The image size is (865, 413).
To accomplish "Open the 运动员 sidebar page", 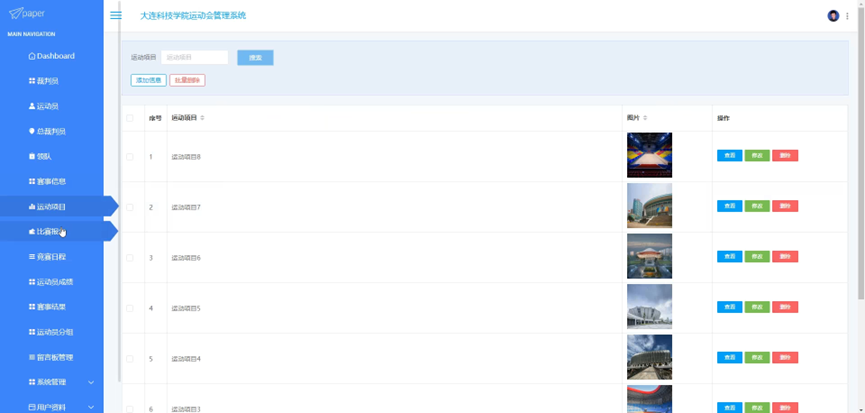I will tap(44, 106).
